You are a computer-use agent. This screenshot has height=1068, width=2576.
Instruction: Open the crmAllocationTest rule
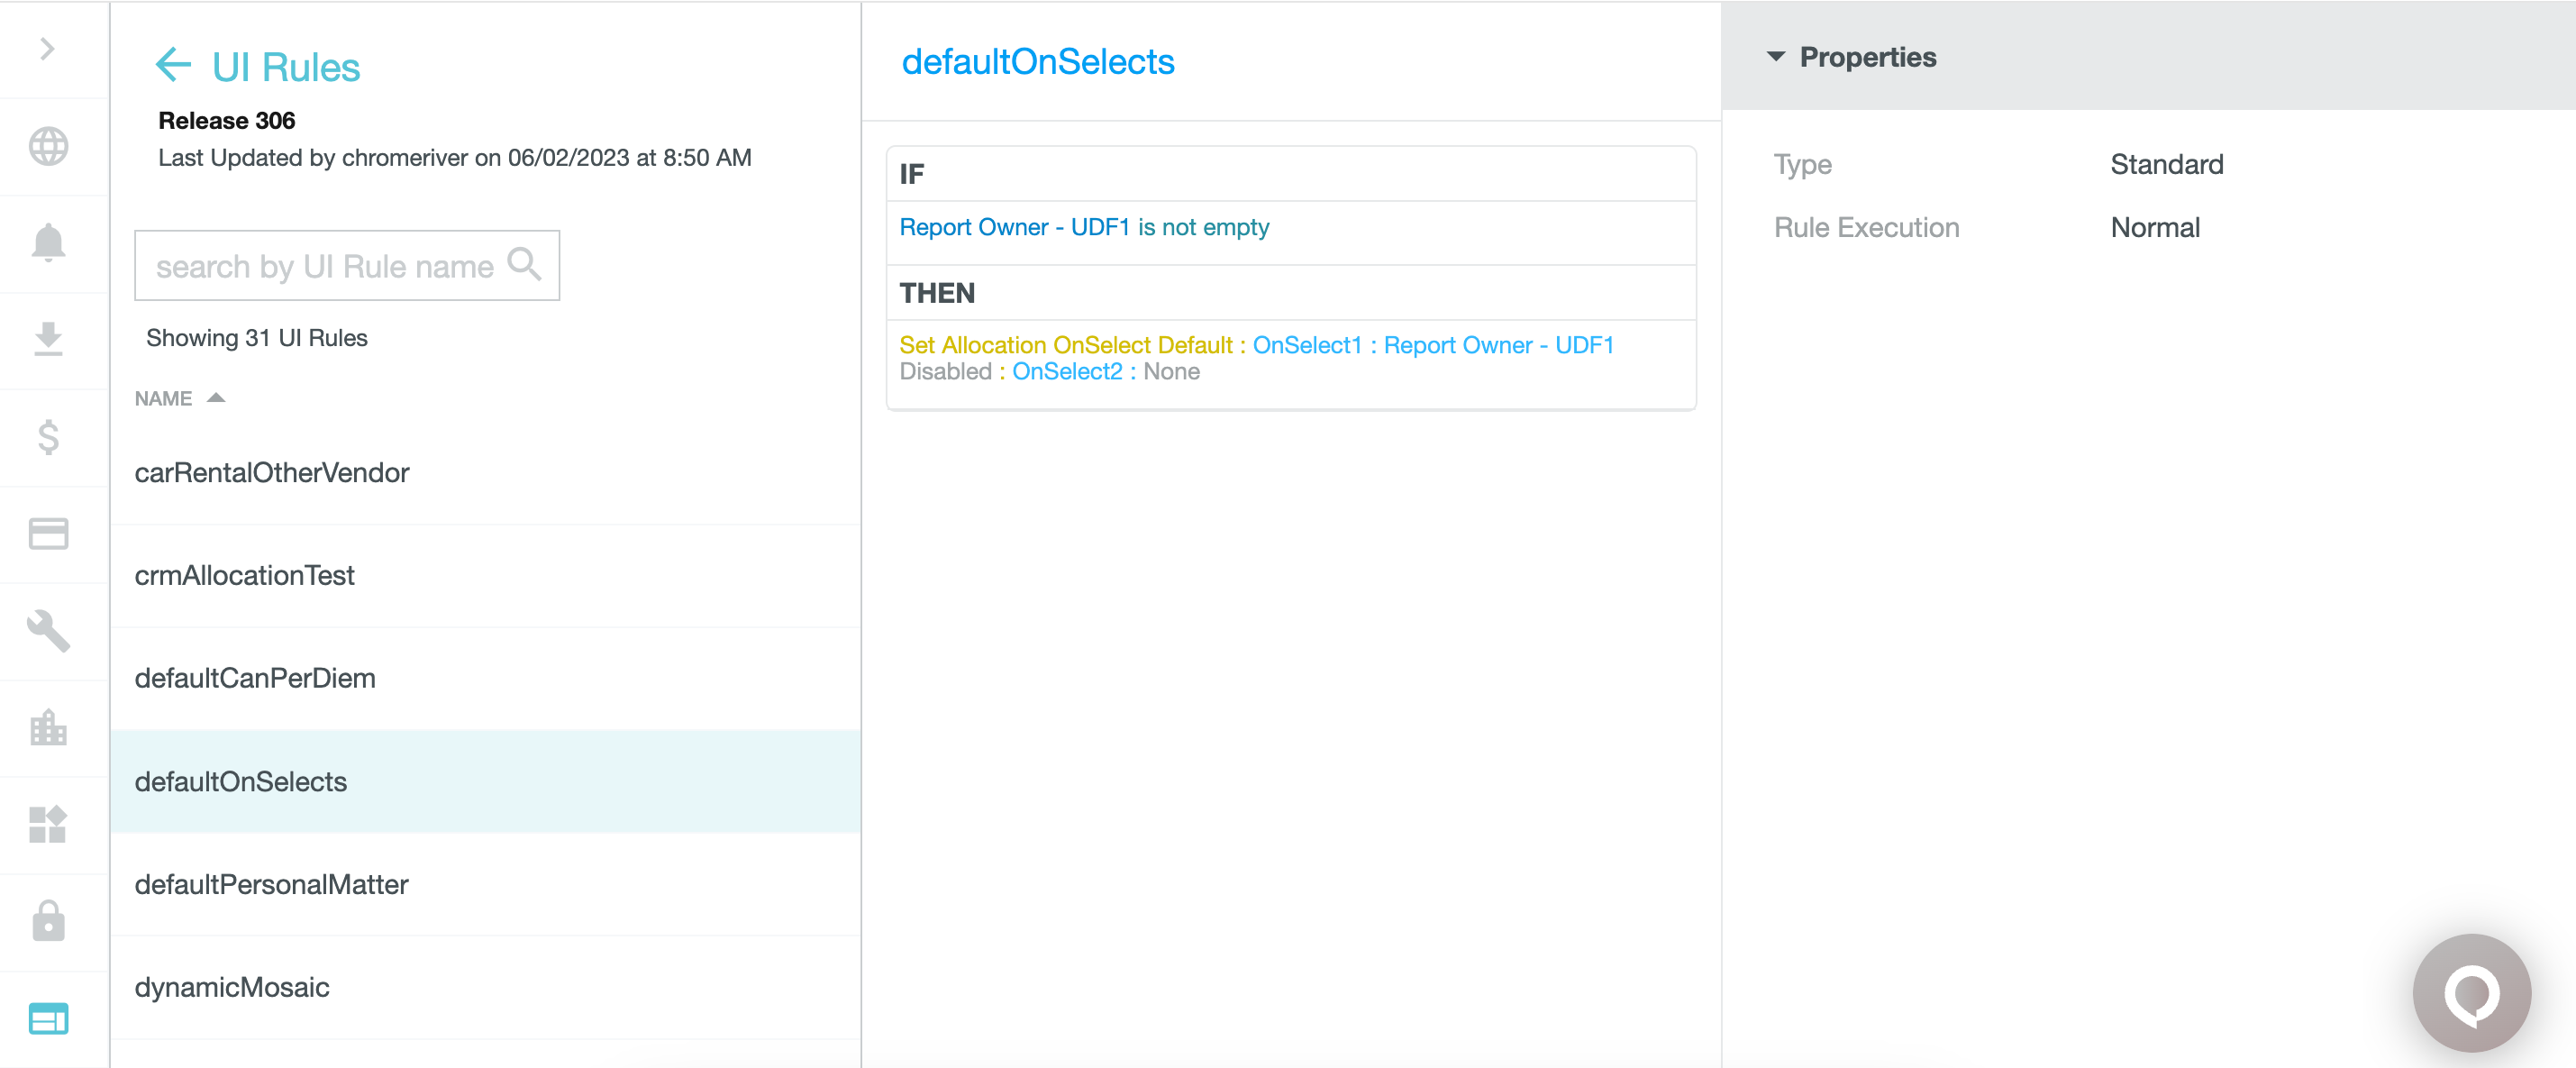click(x=245, y=575)
